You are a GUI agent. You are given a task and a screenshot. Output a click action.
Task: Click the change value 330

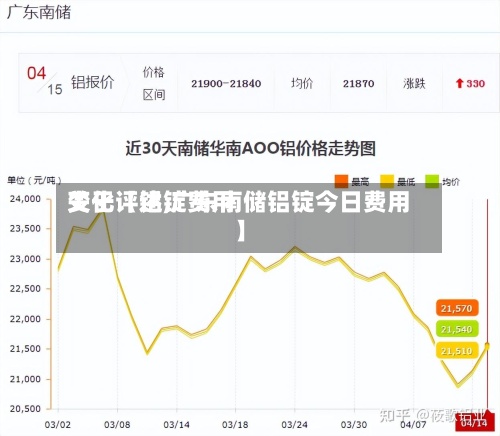[x=476, y=83]
